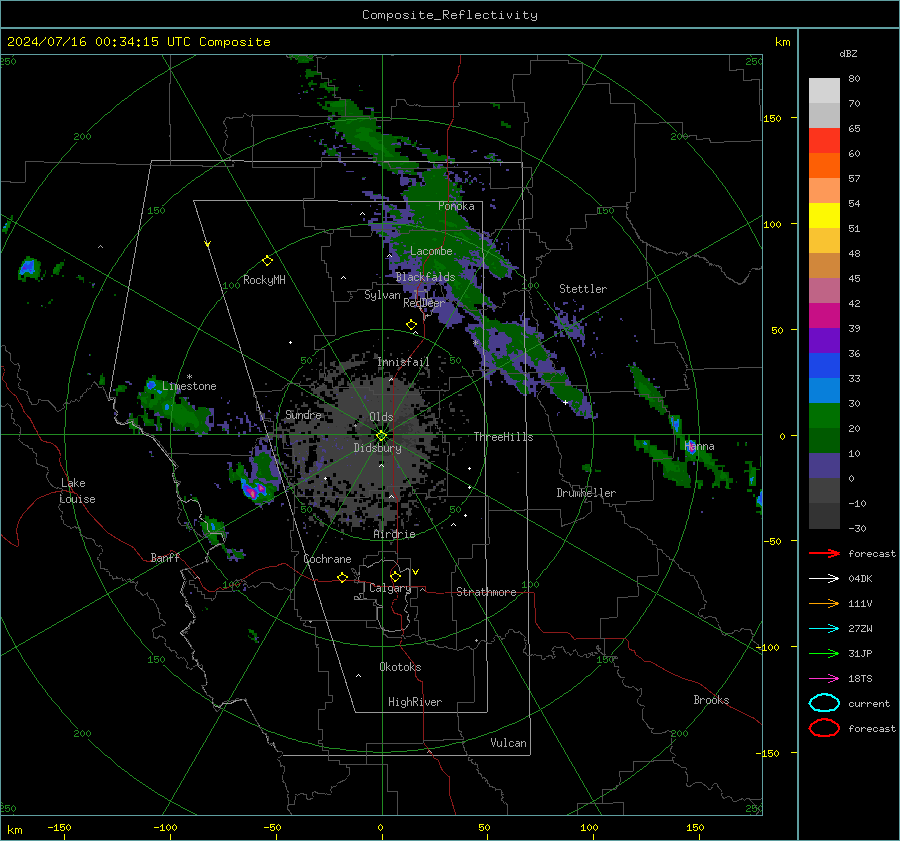Viewport: 900px width, 841px height.
Task: Click the red forecast ellipse legend icon
Action: tap(824, 728)
